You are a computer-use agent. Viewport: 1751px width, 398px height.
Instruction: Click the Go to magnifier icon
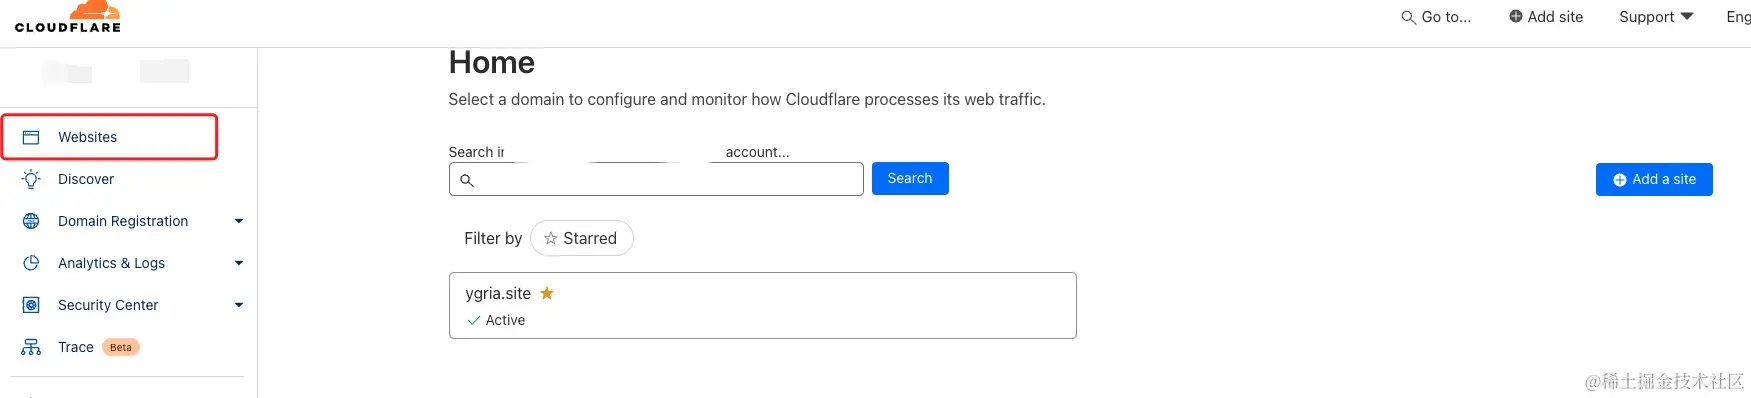click(1408, 17)
